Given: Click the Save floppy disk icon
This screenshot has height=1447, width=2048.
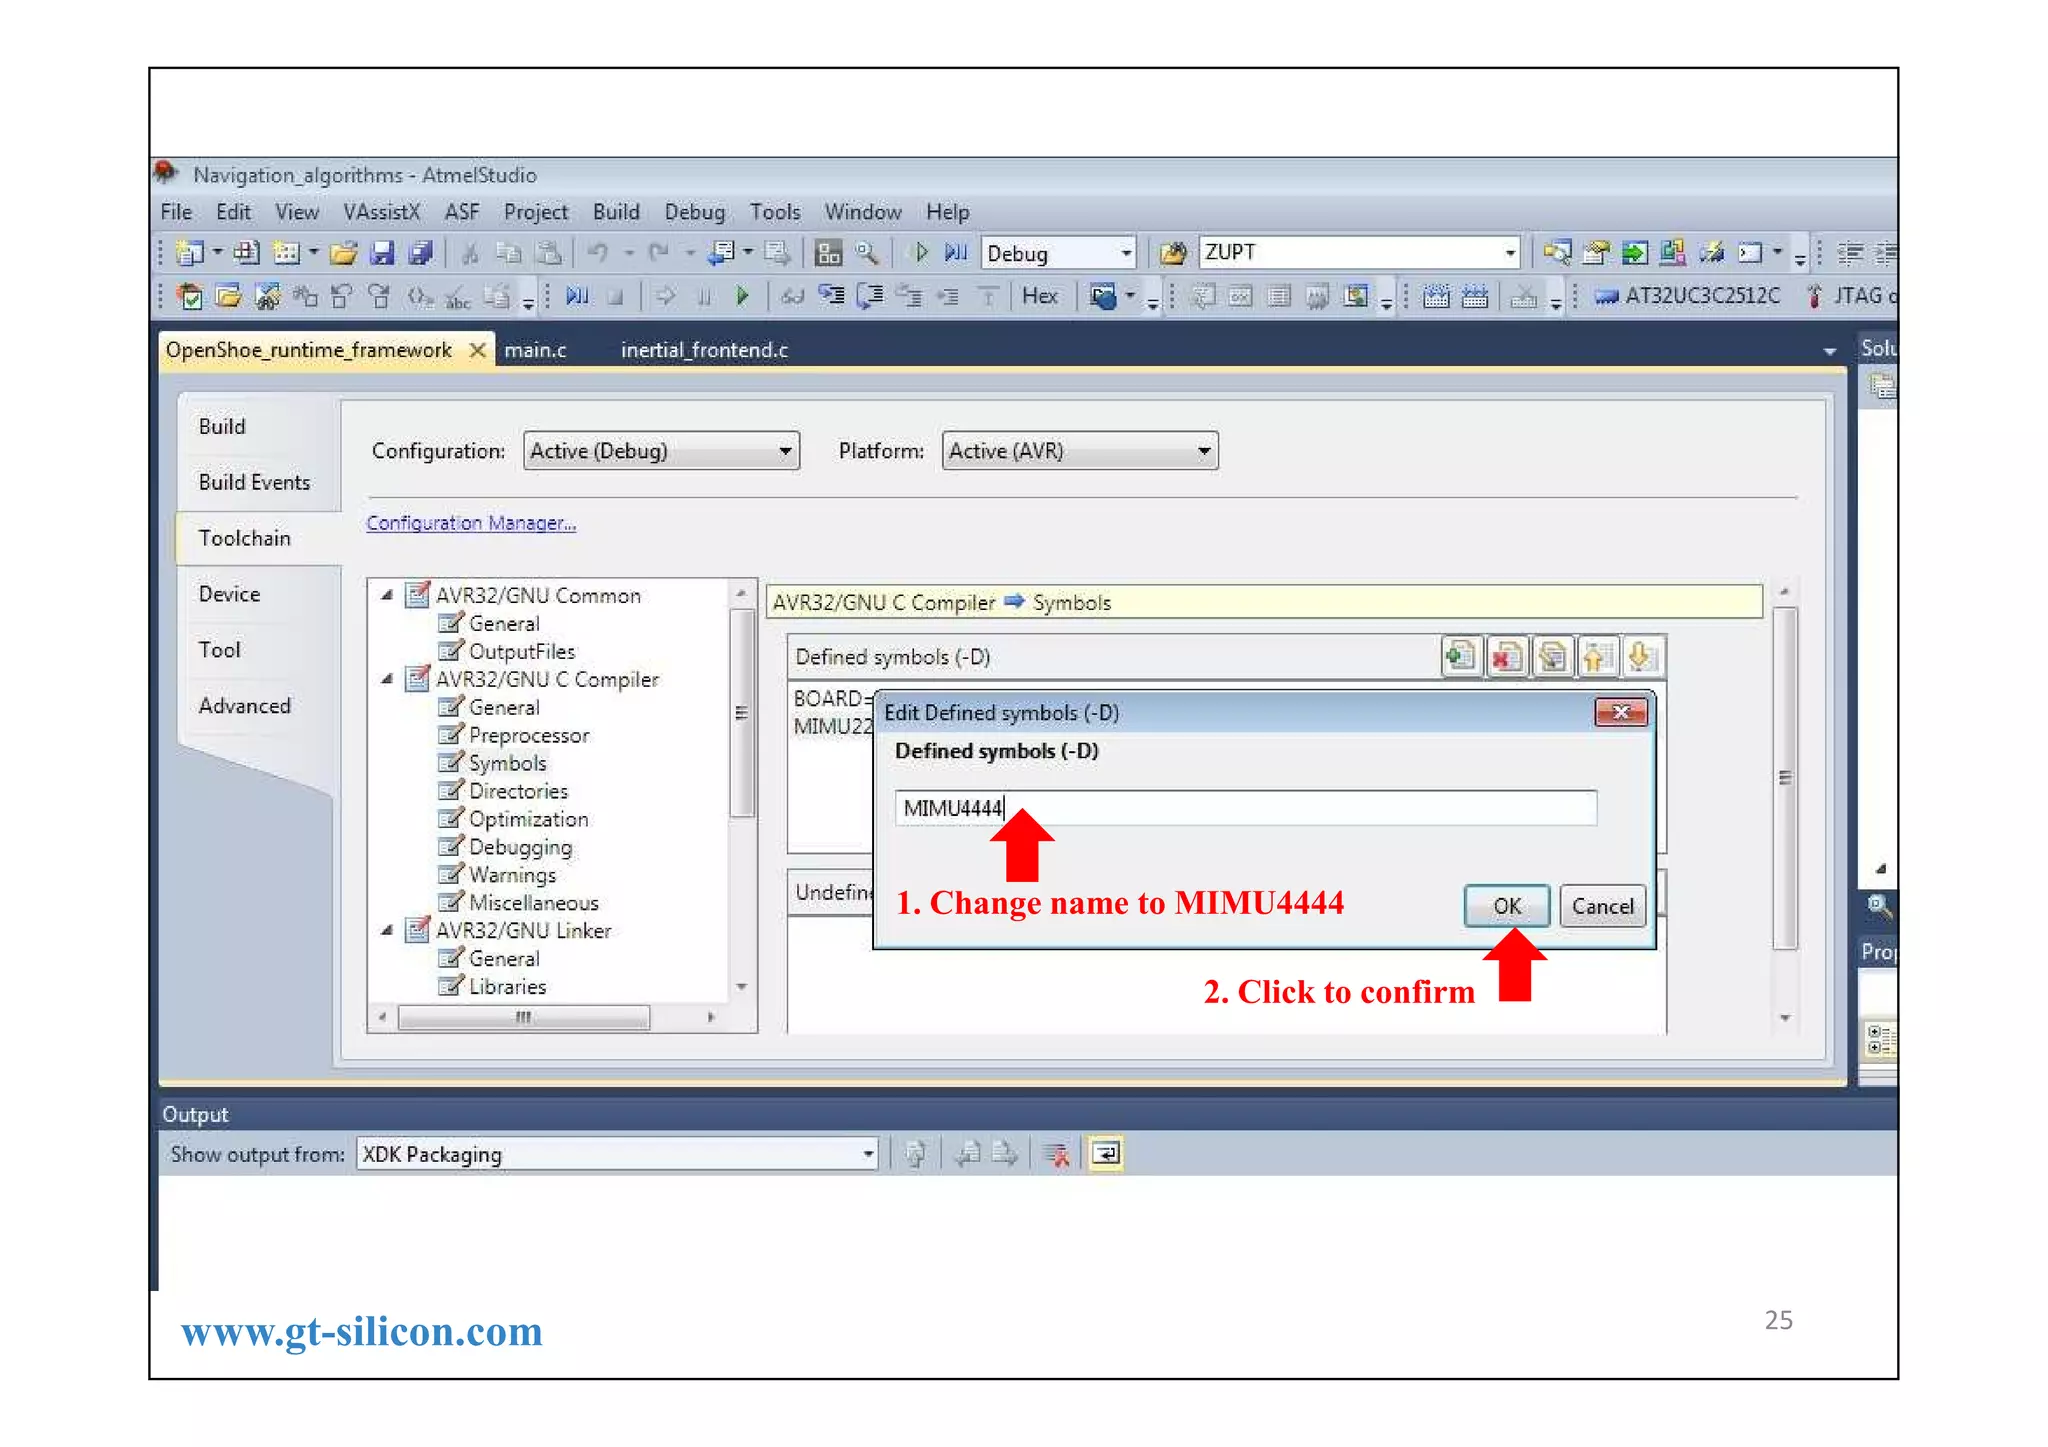Looking at the screenshot, I should (x=382, y=253).
